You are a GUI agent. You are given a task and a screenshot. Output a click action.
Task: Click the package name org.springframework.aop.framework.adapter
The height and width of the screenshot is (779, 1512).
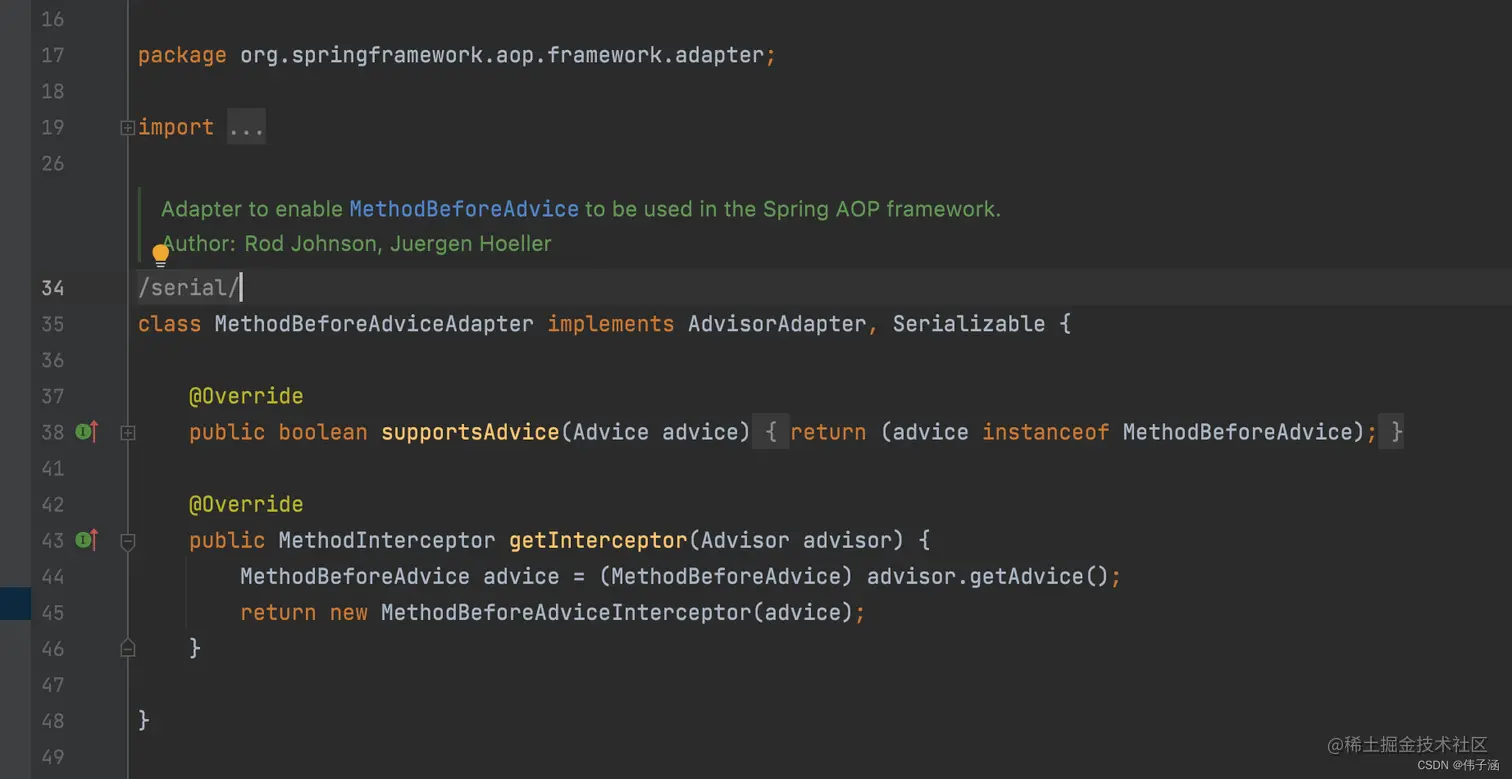(502, 55)
